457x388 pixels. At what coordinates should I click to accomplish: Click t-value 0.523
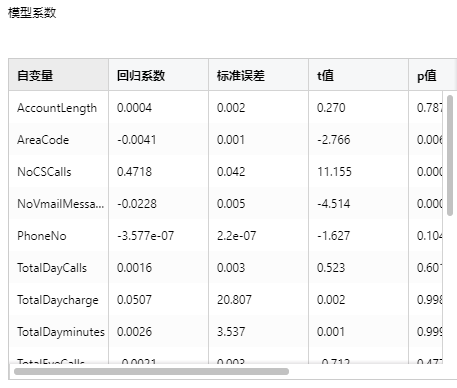(x=331, y=268)
